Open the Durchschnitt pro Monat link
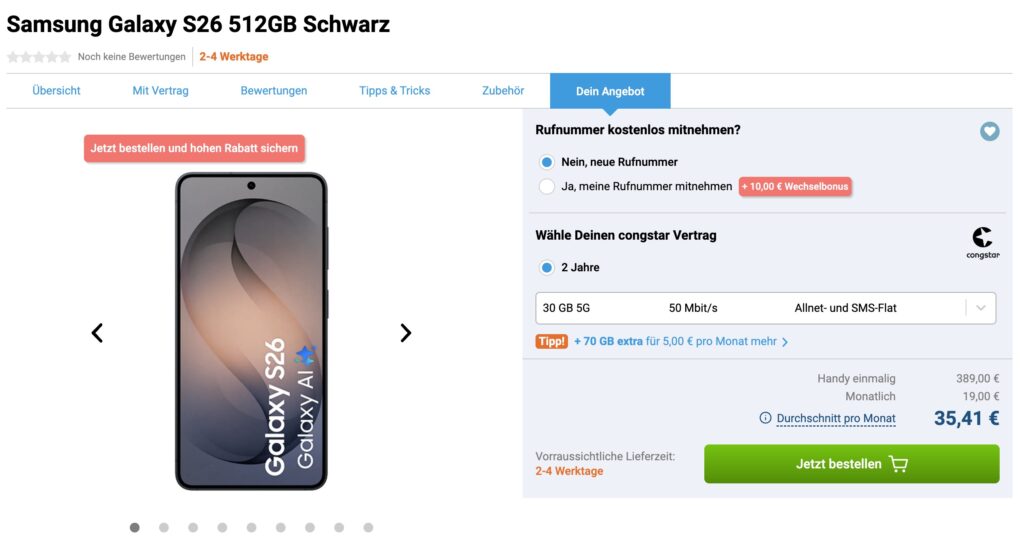The image size is (1024, 558). tap(836, 419)
